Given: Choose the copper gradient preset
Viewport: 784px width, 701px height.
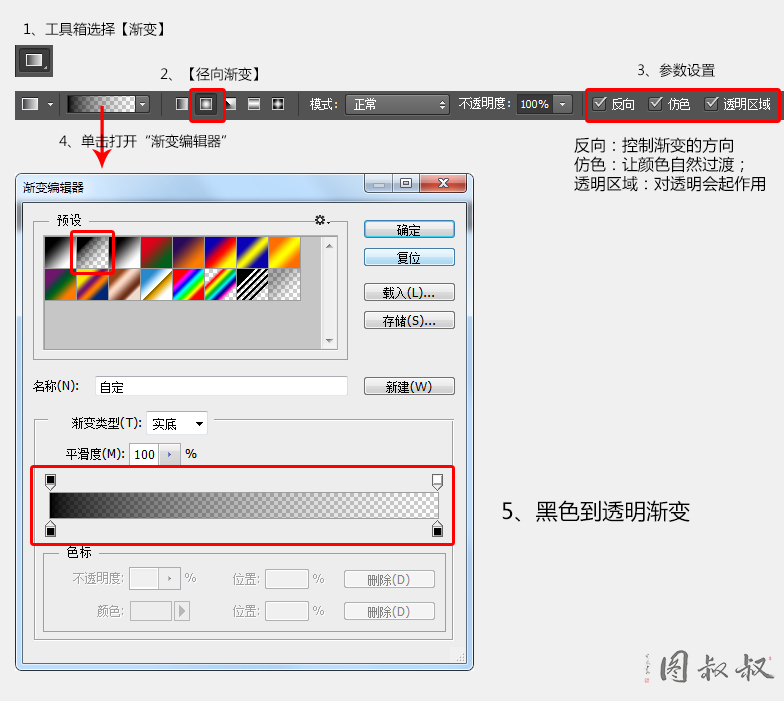Looking at the screenshot, I should [124, 284].
